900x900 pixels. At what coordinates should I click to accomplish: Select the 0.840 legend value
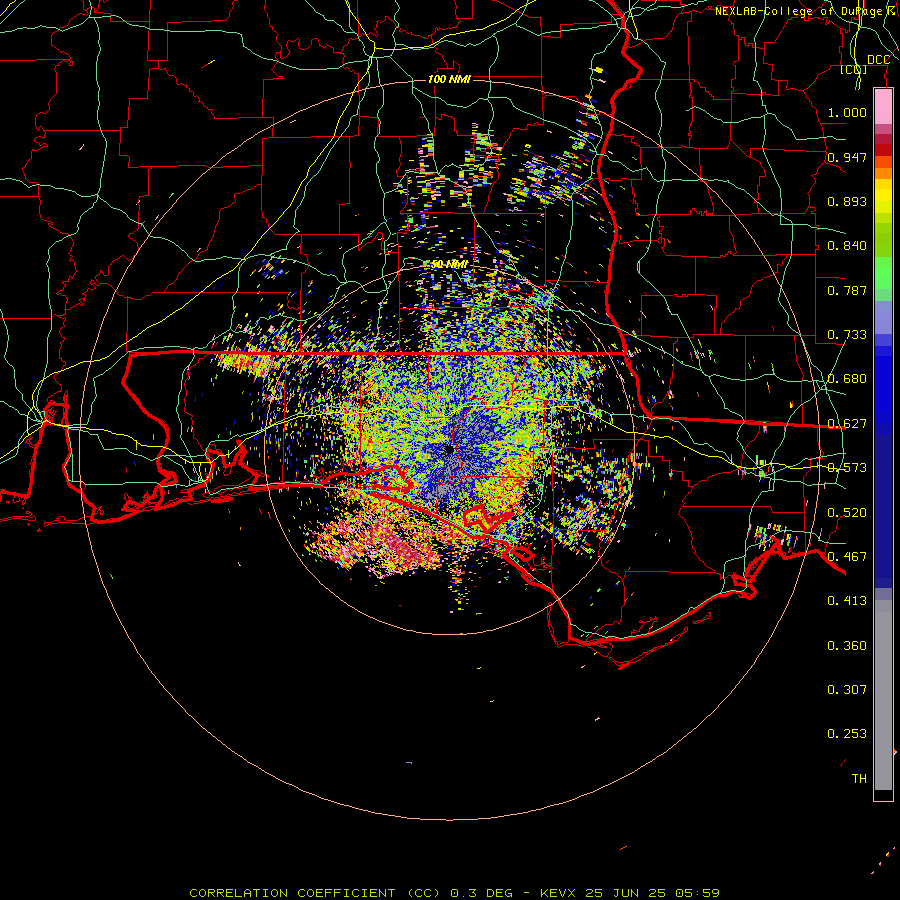pyautogui.click(x=847, y=246)
